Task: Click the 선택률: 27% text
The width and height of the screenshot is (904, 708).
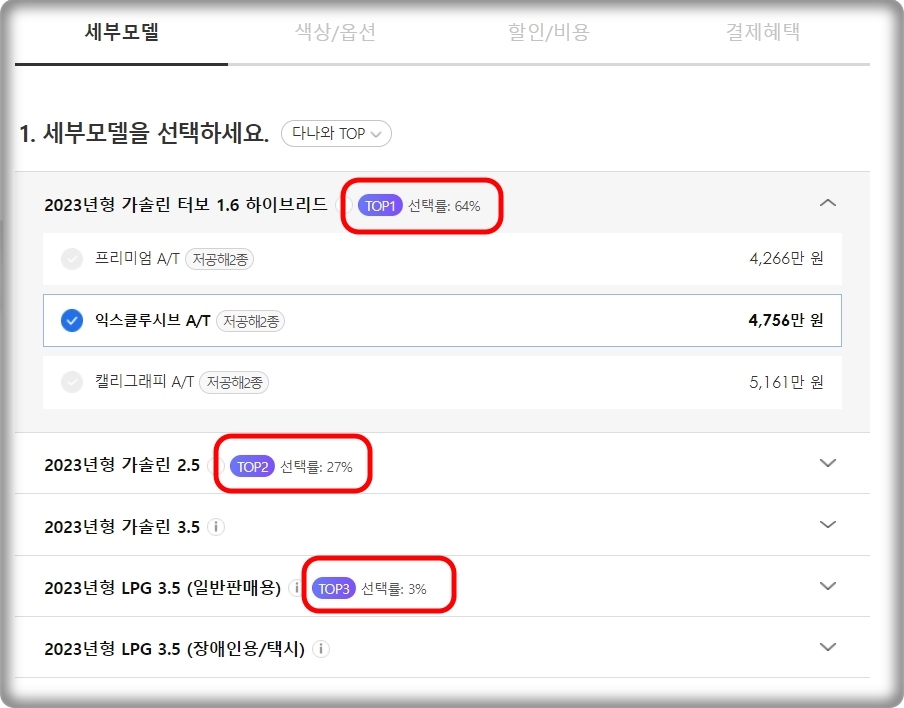Action: click(x=316, y=467)
